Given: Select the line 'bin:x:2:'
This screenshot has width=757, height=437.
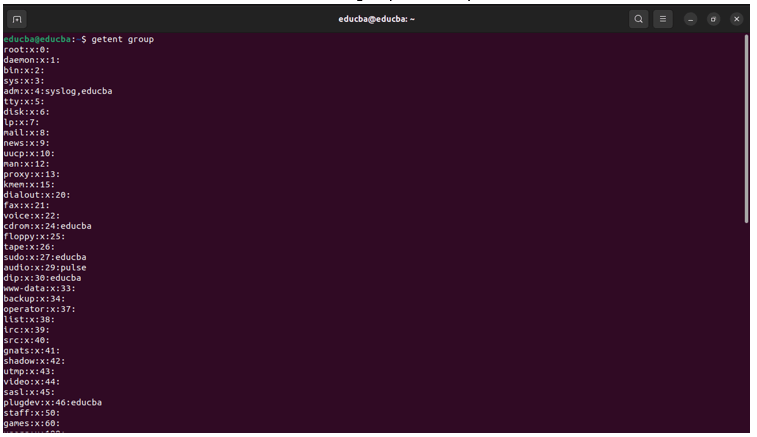Looking at the screenshot, I should (24, 70).
